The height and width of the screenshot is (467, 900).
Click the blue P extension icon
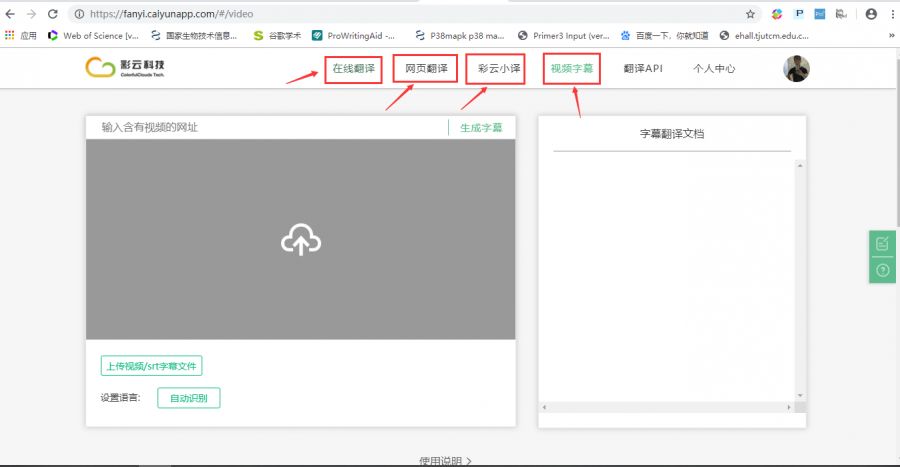tap(798, 14)
